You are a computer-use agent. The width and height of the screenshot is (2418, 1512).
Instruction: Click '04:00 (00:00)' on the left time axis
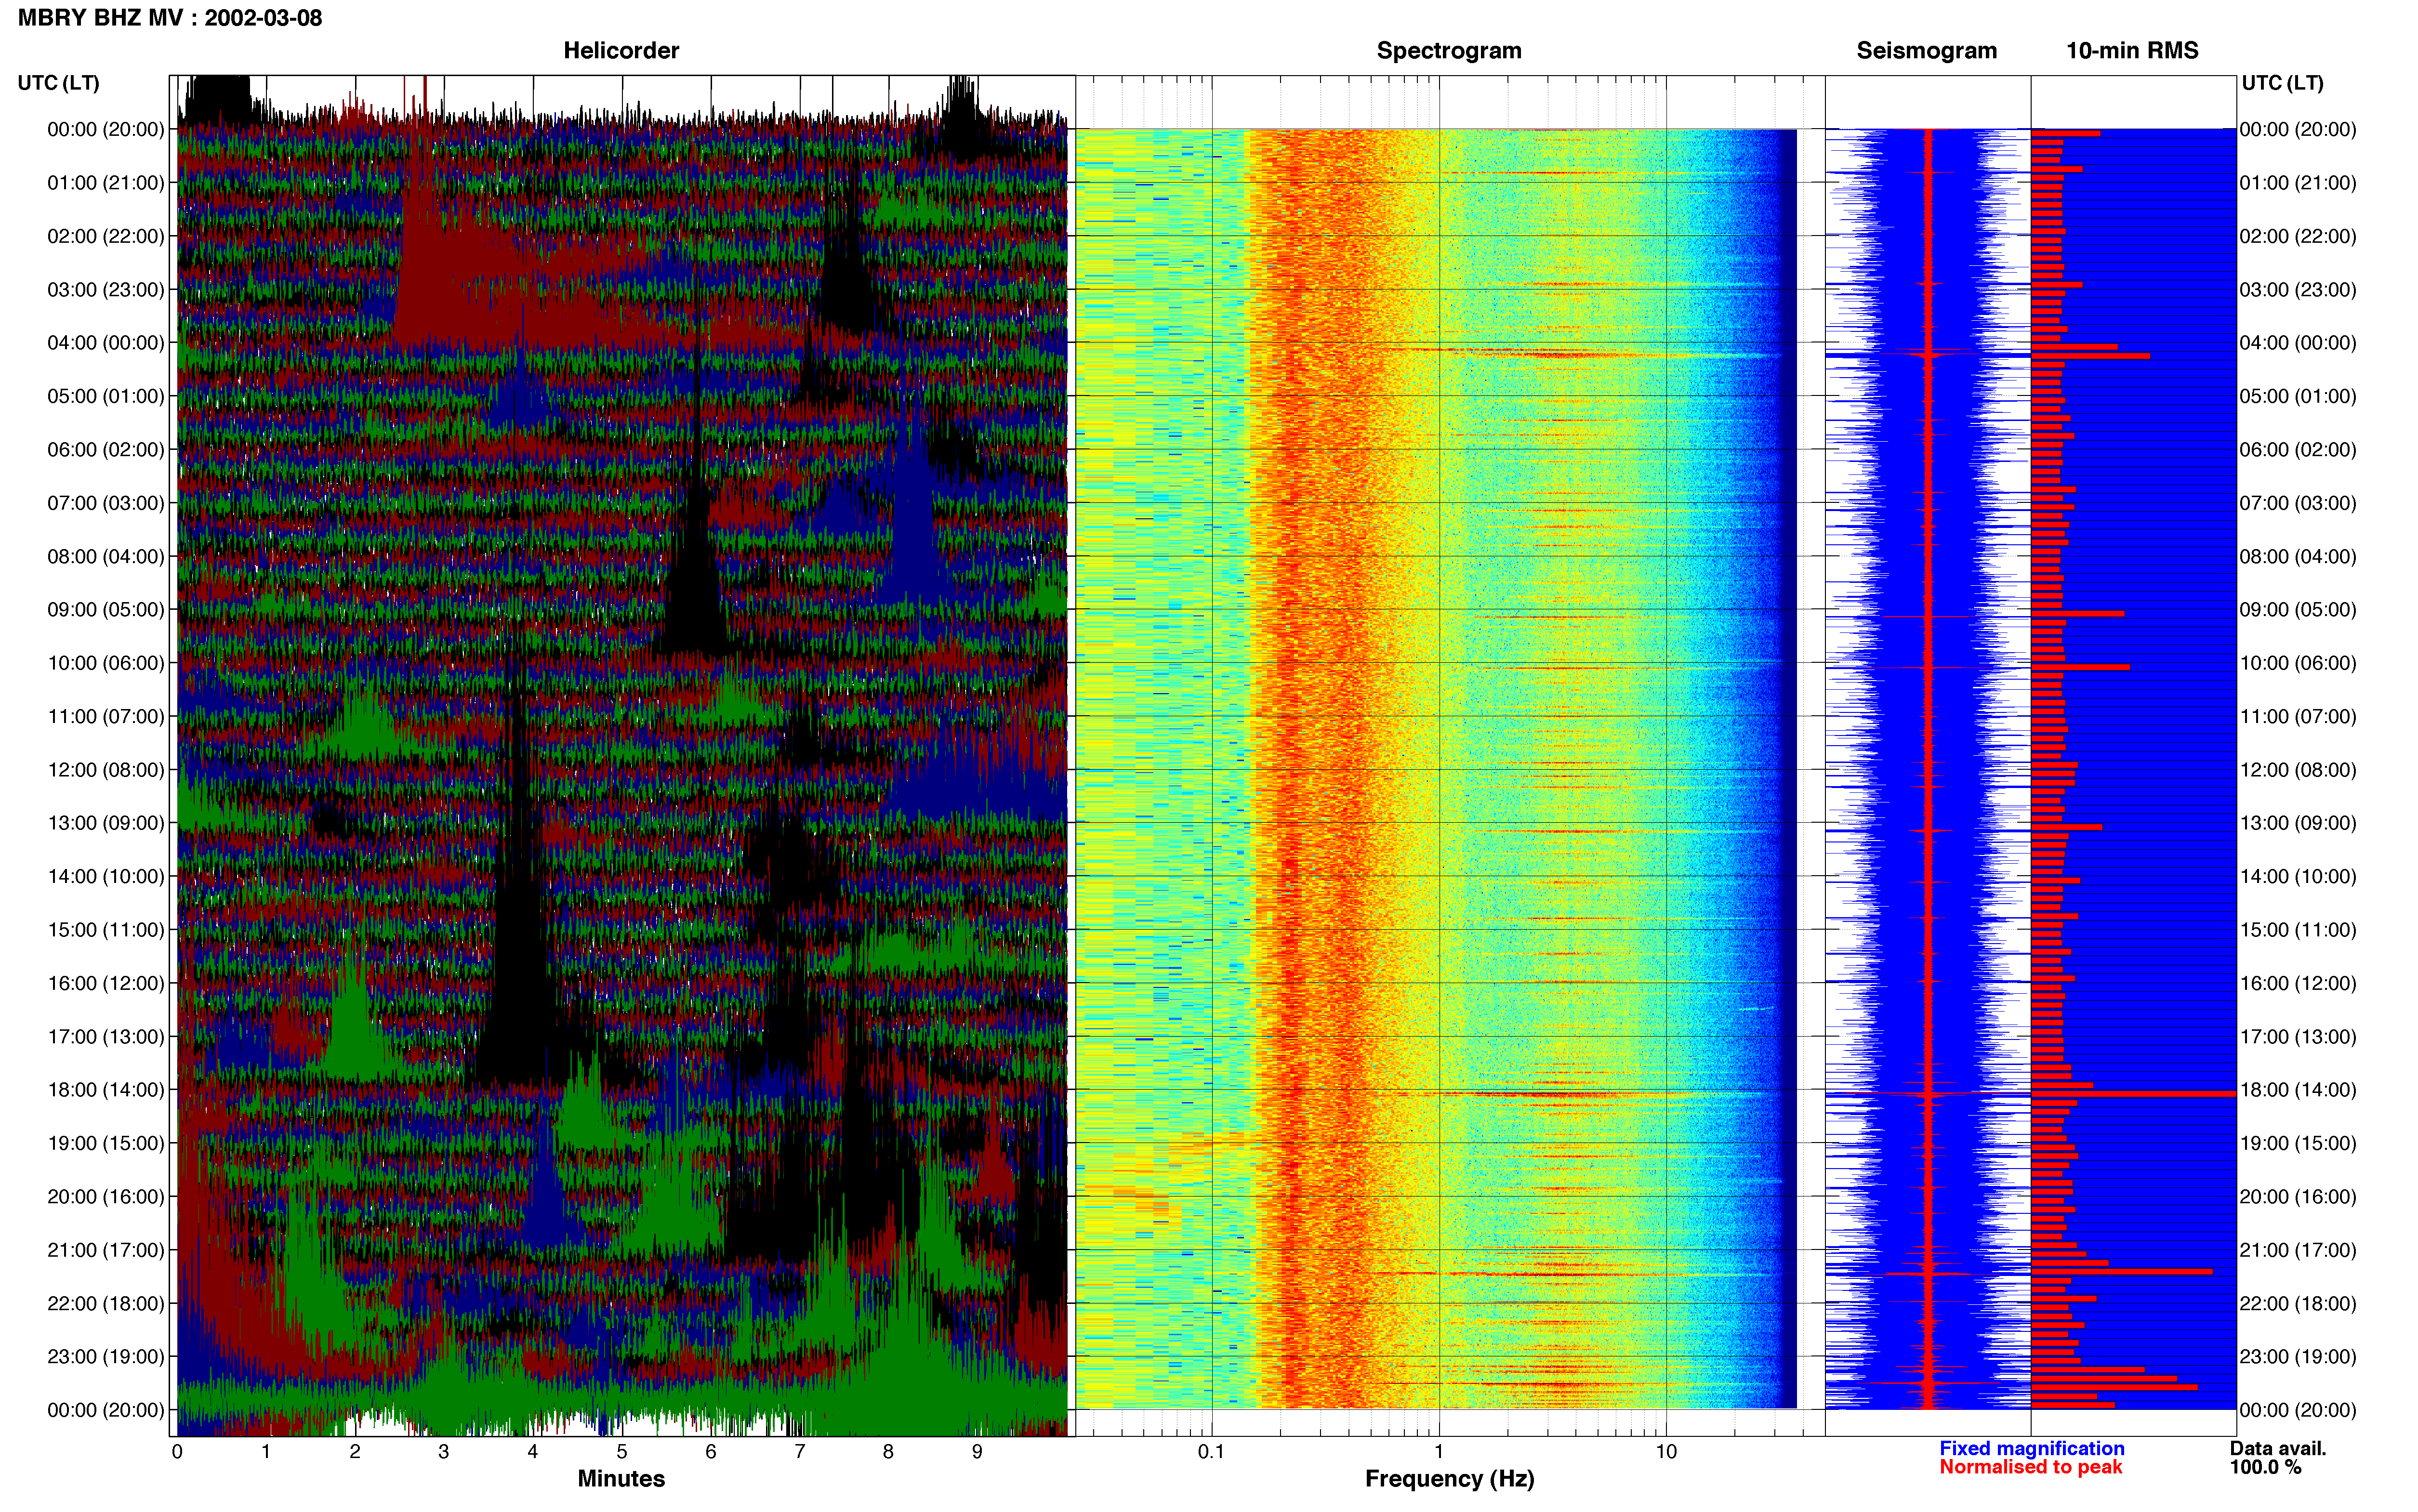point(106,343)
